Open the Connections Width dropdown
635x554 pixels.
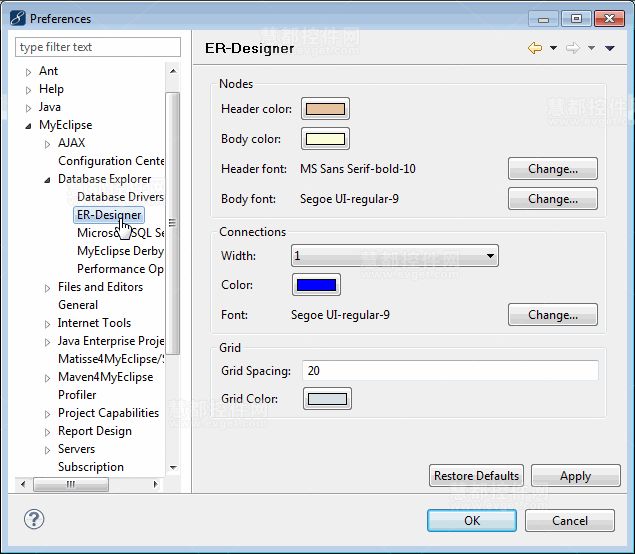[394, 256]
